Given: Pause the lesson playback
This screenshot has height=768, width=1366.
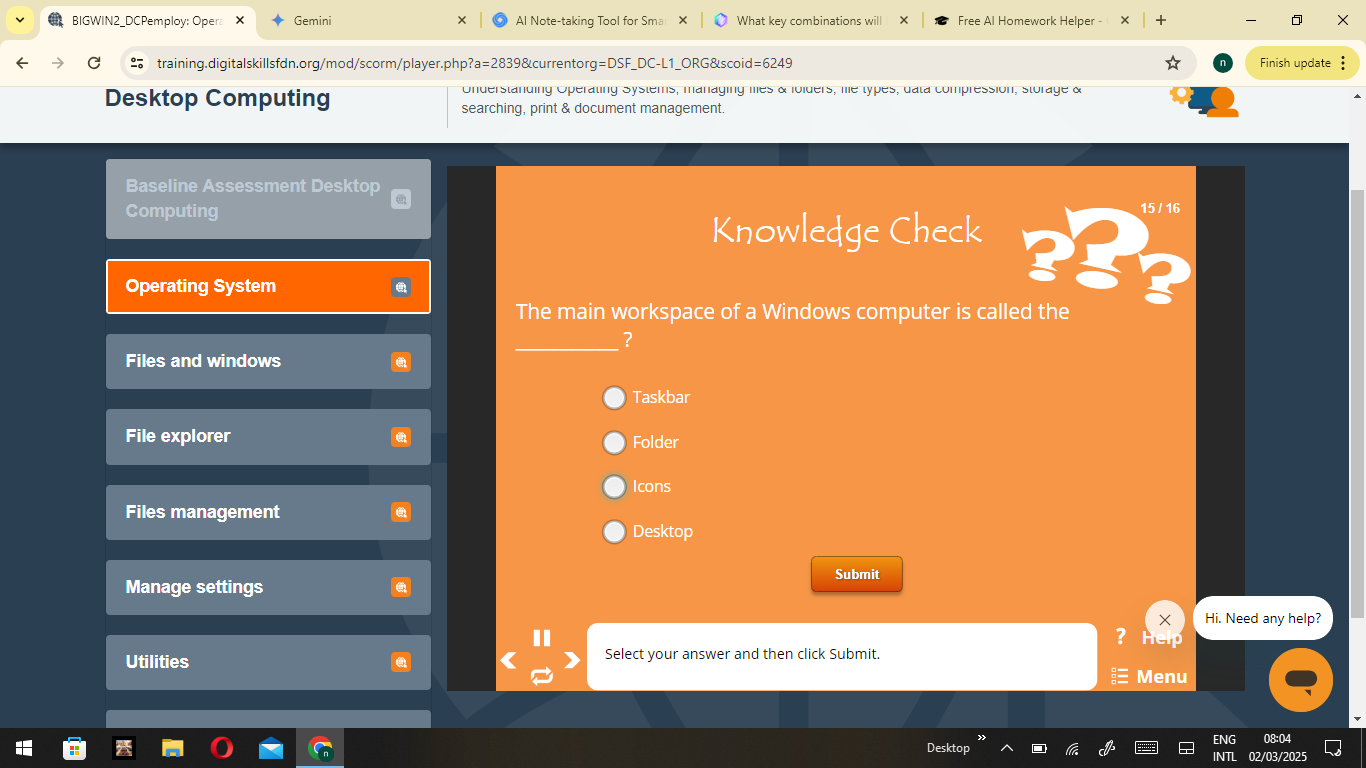Looking at the screenshot, I should point(542,638).
